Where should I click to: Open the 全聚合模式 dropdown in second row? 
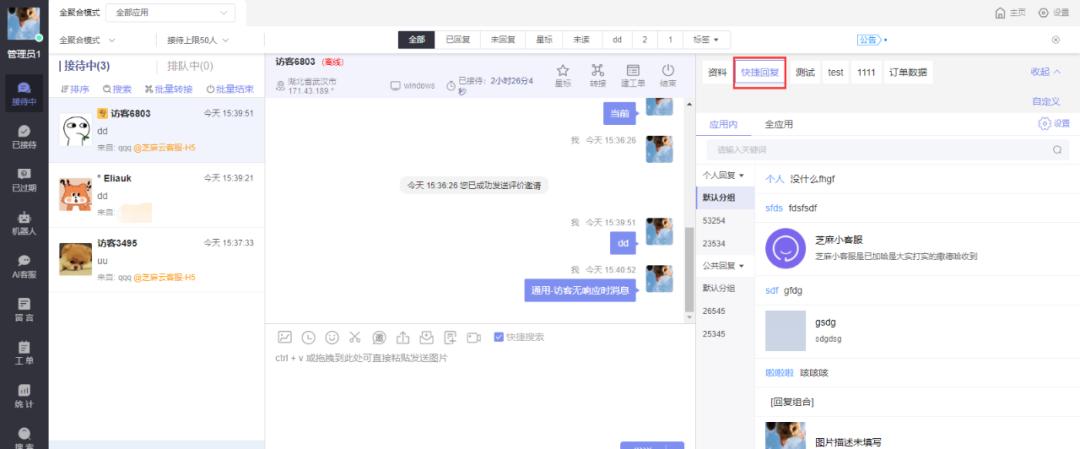(x=87, y=40)
